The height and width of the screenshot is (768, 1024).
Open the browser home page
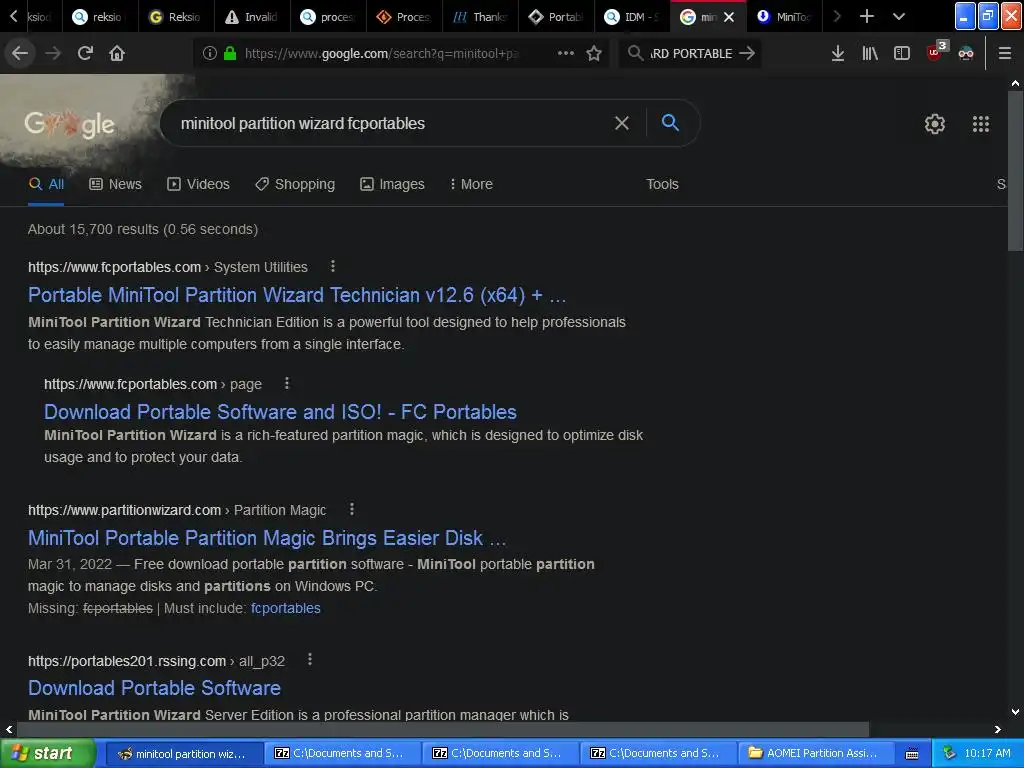pyautogui.click(x=117, y=53)
